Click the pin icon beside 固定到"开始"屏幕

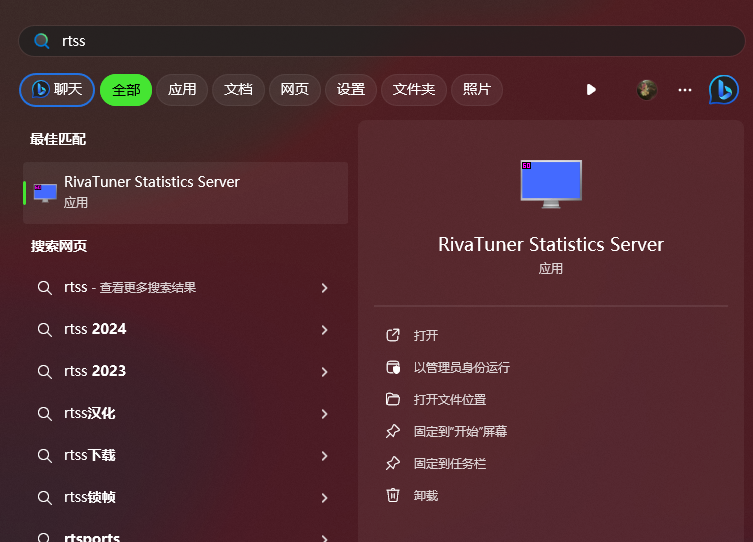pos(393,431)
